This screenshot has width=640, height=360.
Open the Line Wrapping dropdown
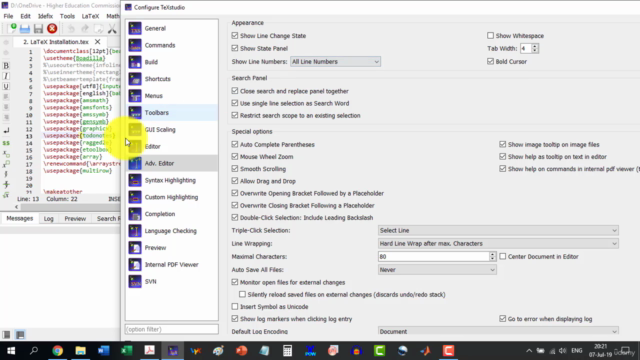pyautogui.click(x=498, y=243)
